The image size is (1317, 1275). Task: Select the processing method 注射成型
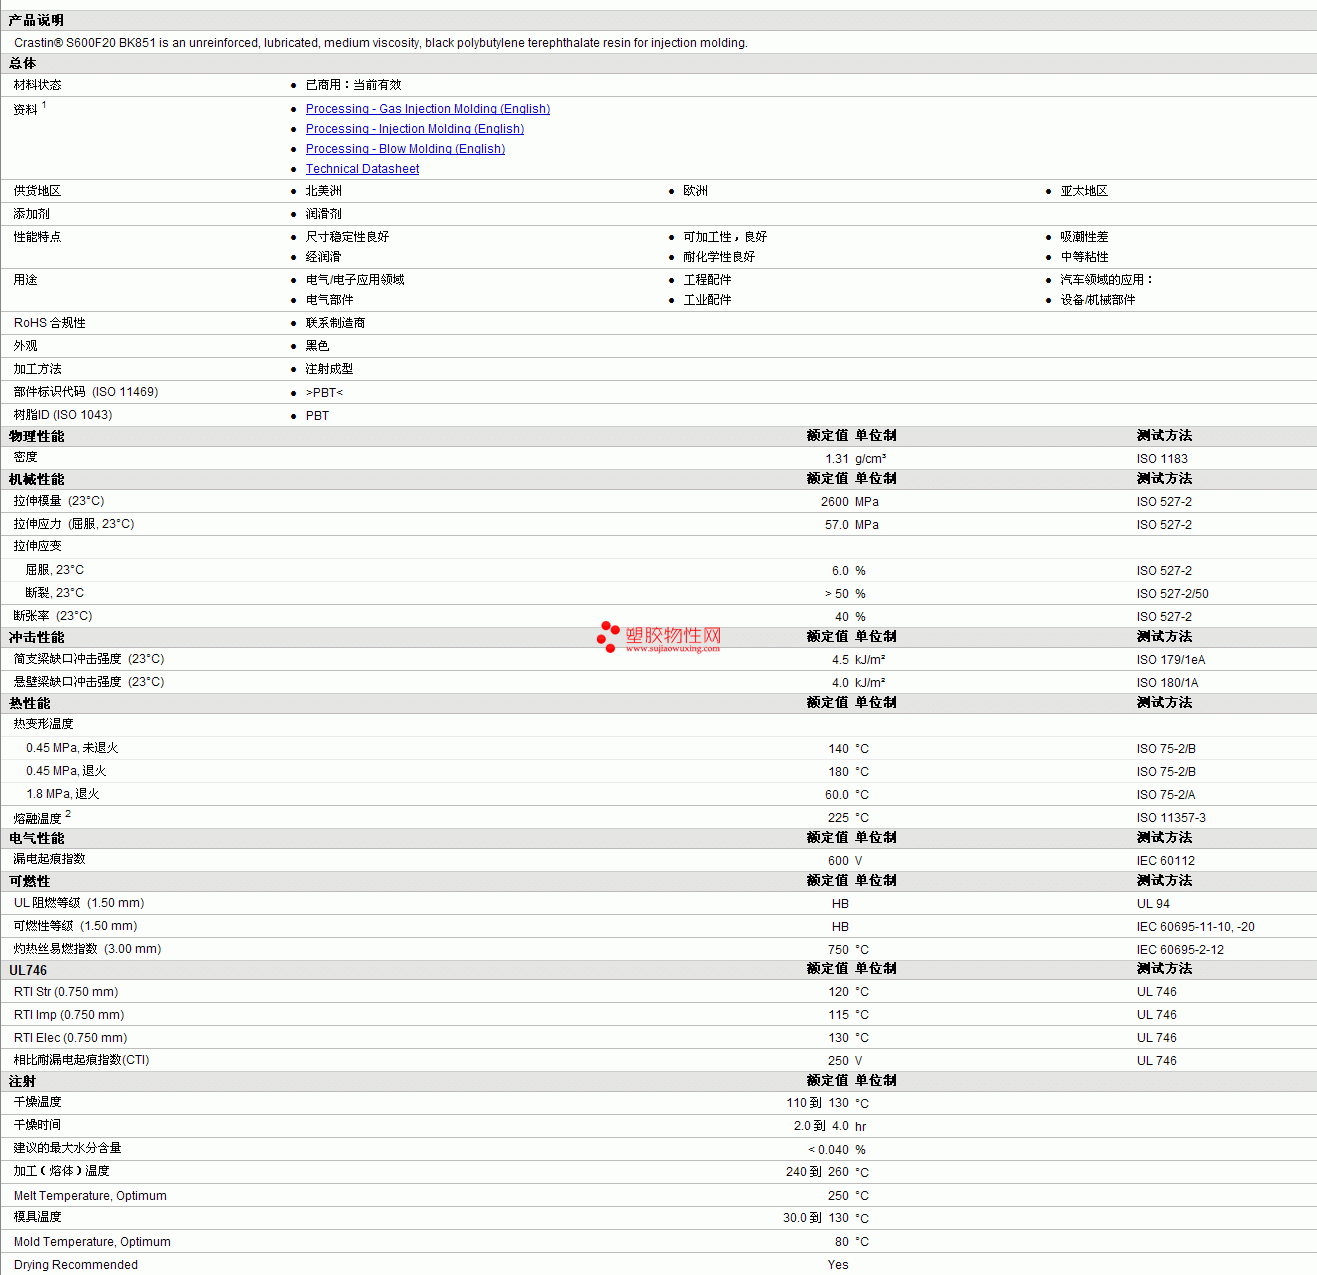[329, 369]
